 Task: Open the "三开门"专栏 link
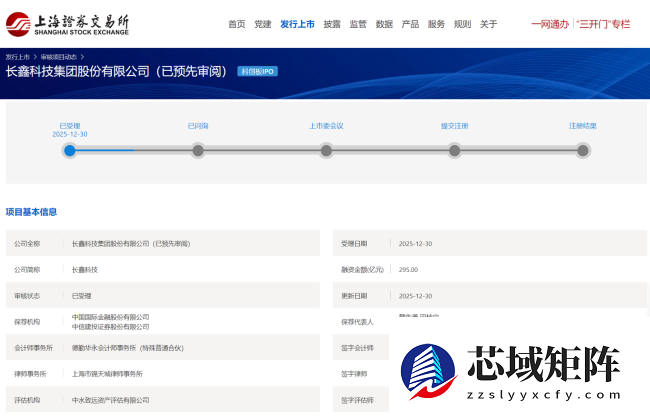point(603,24)
